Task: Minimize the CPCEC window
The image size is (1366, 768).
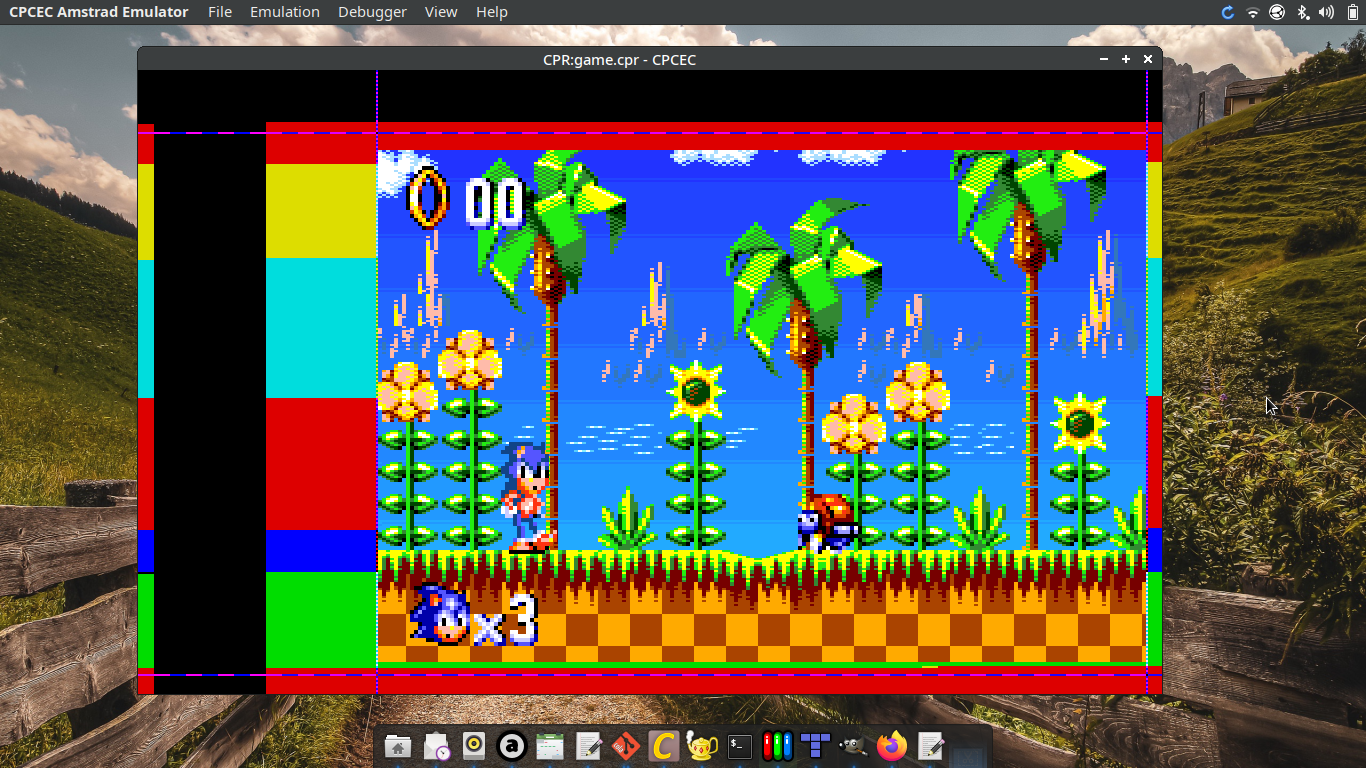Action: pyautogui.click(x=1104, y=59)
